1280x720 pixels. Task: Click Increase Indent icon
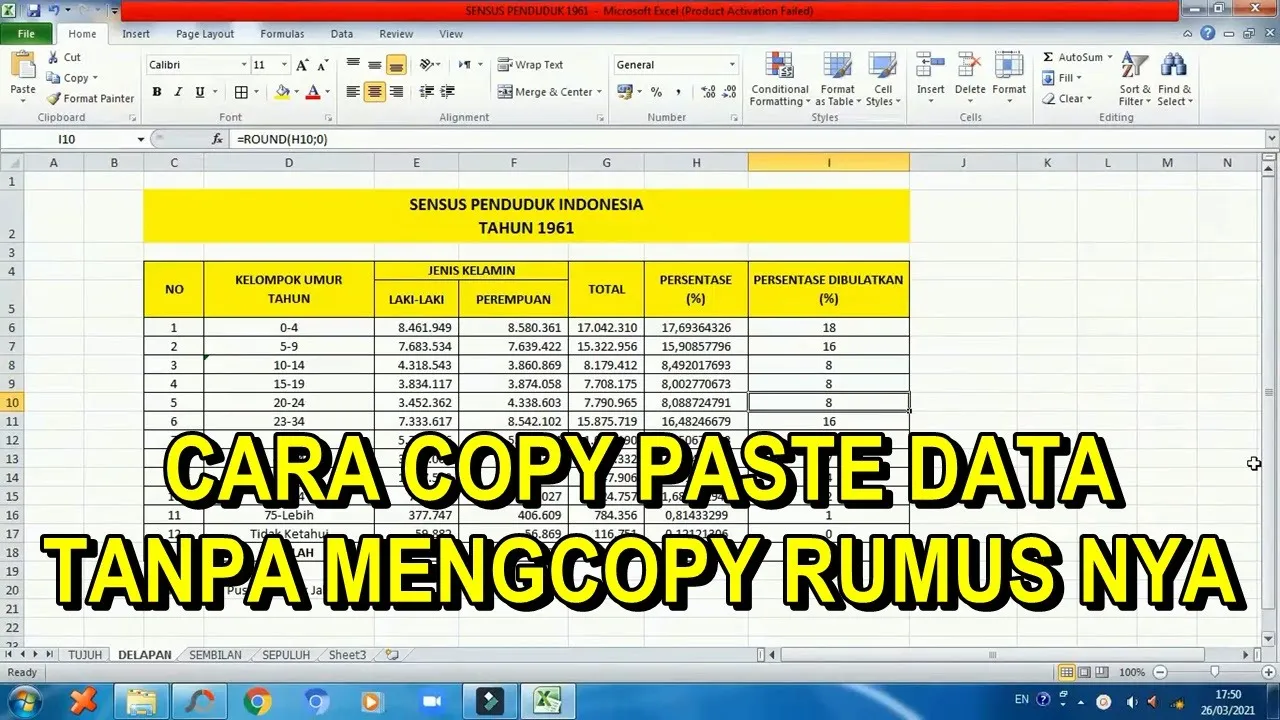tap(447, 92)
